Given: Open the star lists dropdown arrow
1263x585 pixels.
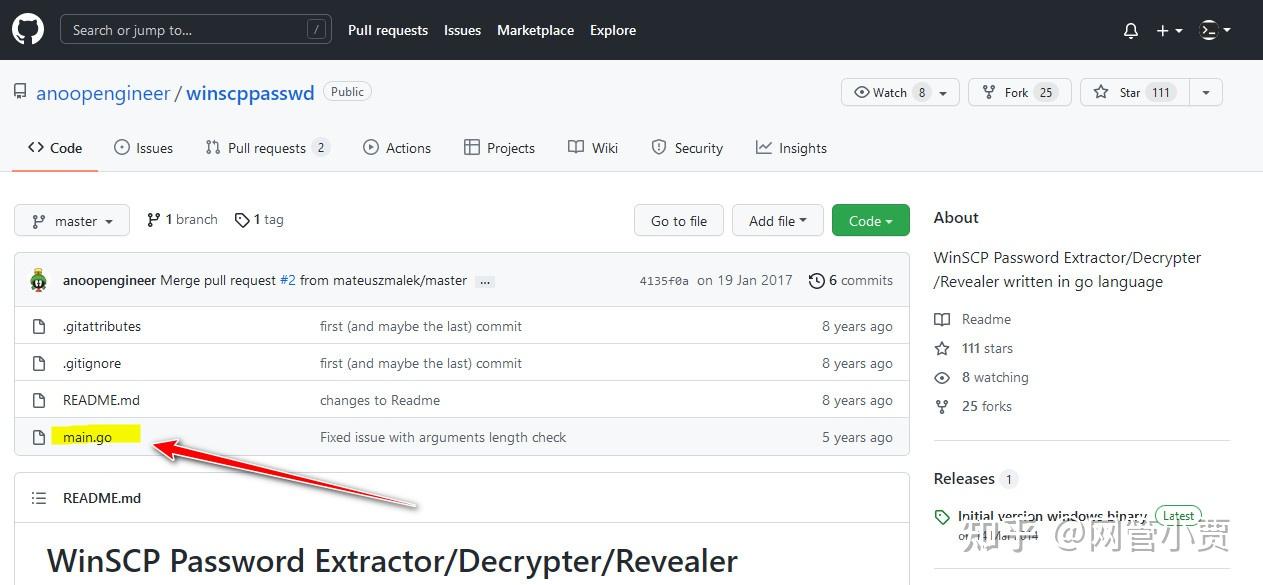Looking at the screenshot, I should pos(1206,92).
